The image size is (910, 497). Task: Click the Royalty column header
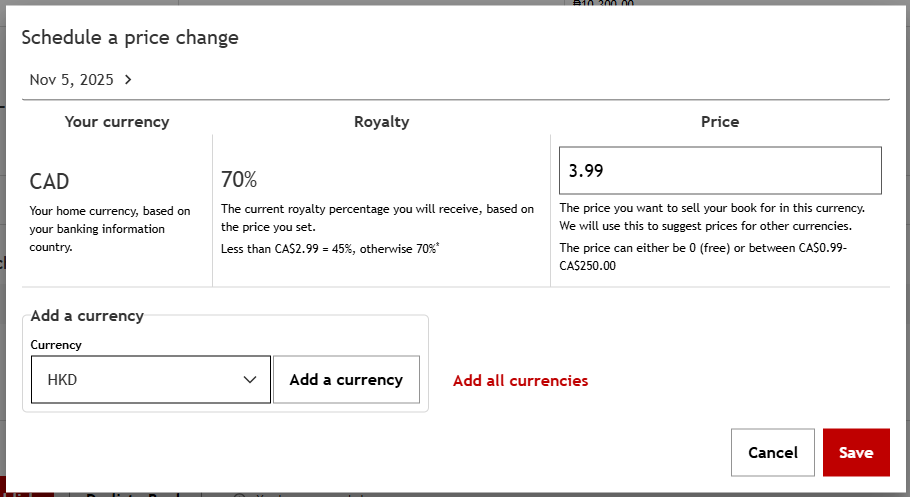coord(381,122)
